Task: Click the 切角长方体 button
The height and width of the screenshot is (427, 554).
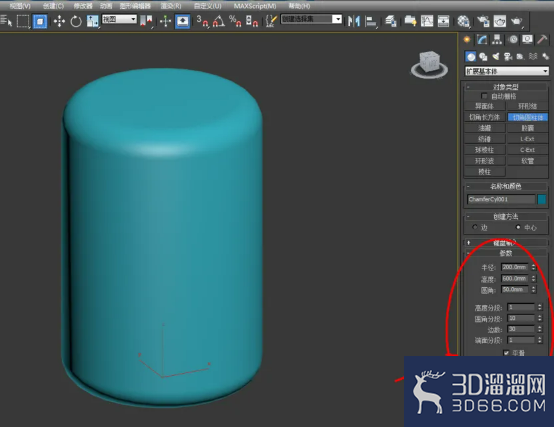Action: (484, 117)
